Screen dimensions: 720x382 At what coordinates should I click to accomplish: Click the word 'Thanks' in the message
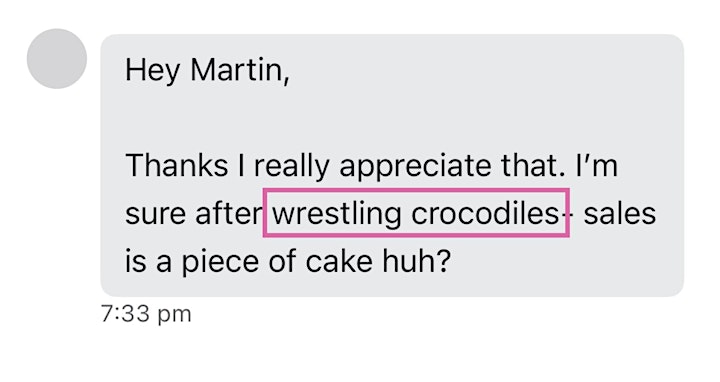click(x=176, y=165)
